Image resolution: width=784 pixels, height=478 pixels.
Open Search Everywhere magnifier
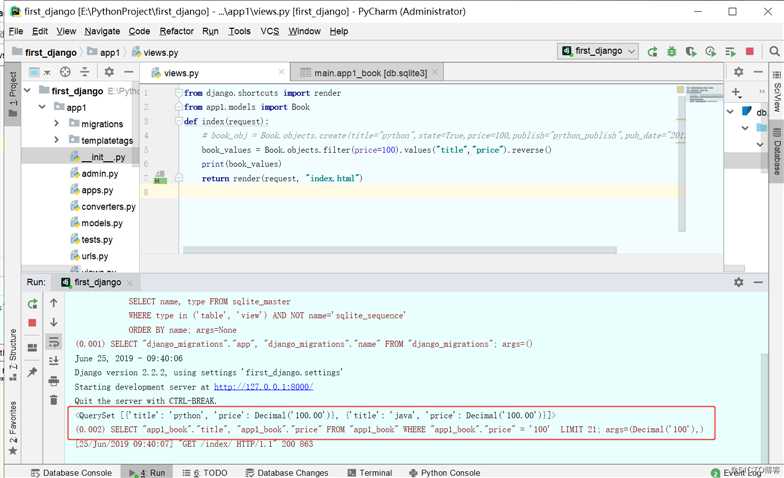pyautogui.click(x=774, y=52)
